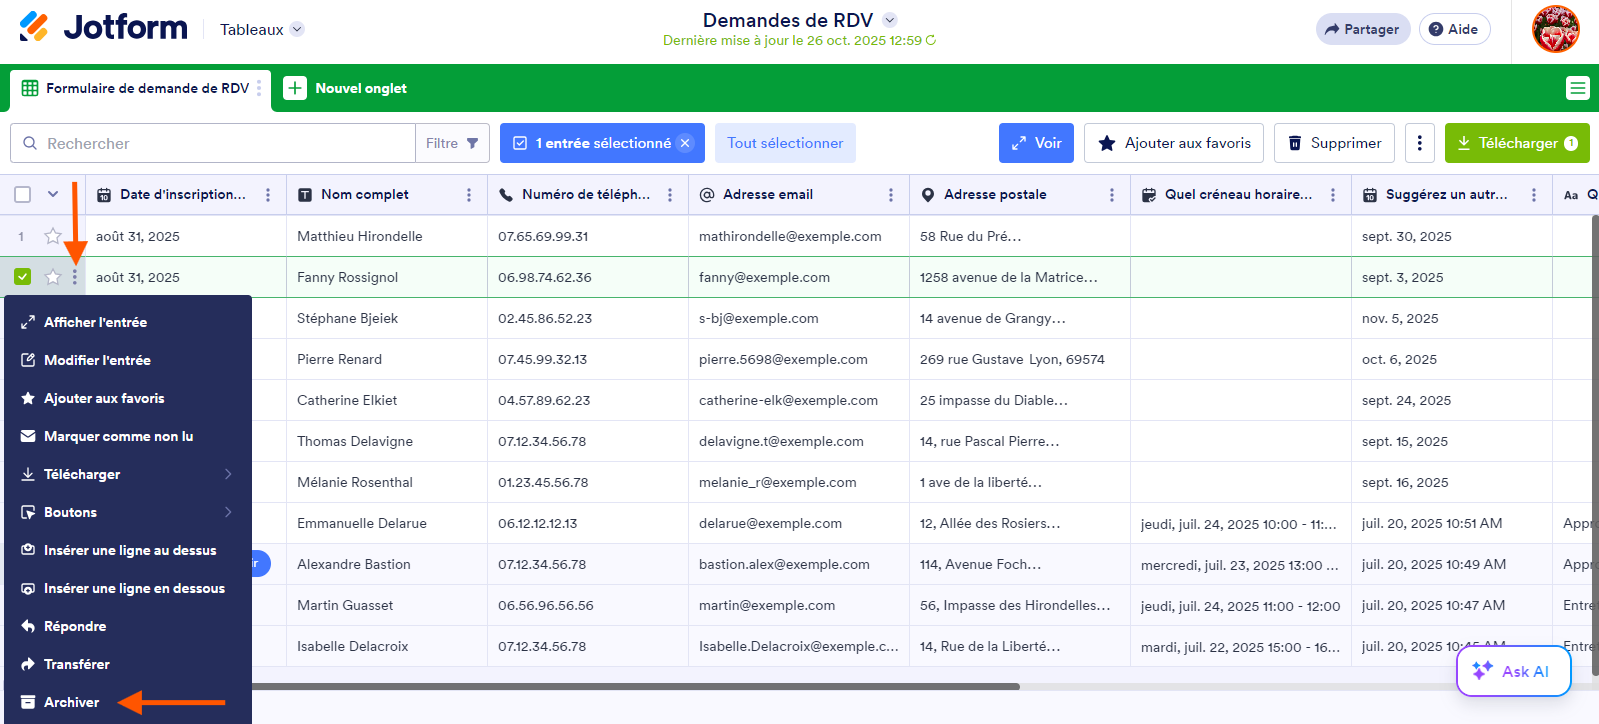Screen dimensions: 1599x724
Task: Click the 1 entrée sélectionné button
Action: click(x=602, y=143)
